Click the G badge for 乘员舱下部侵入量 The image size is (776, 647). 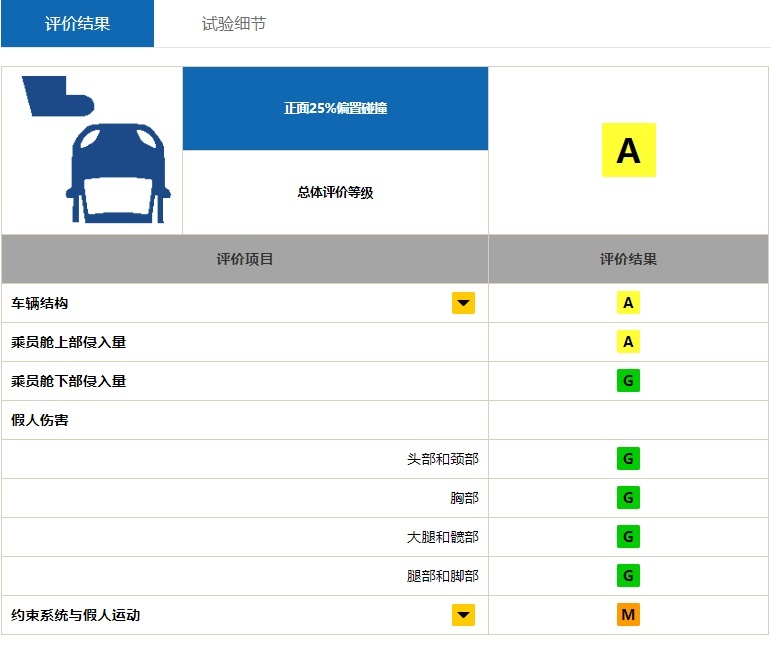tap(628, 381)
